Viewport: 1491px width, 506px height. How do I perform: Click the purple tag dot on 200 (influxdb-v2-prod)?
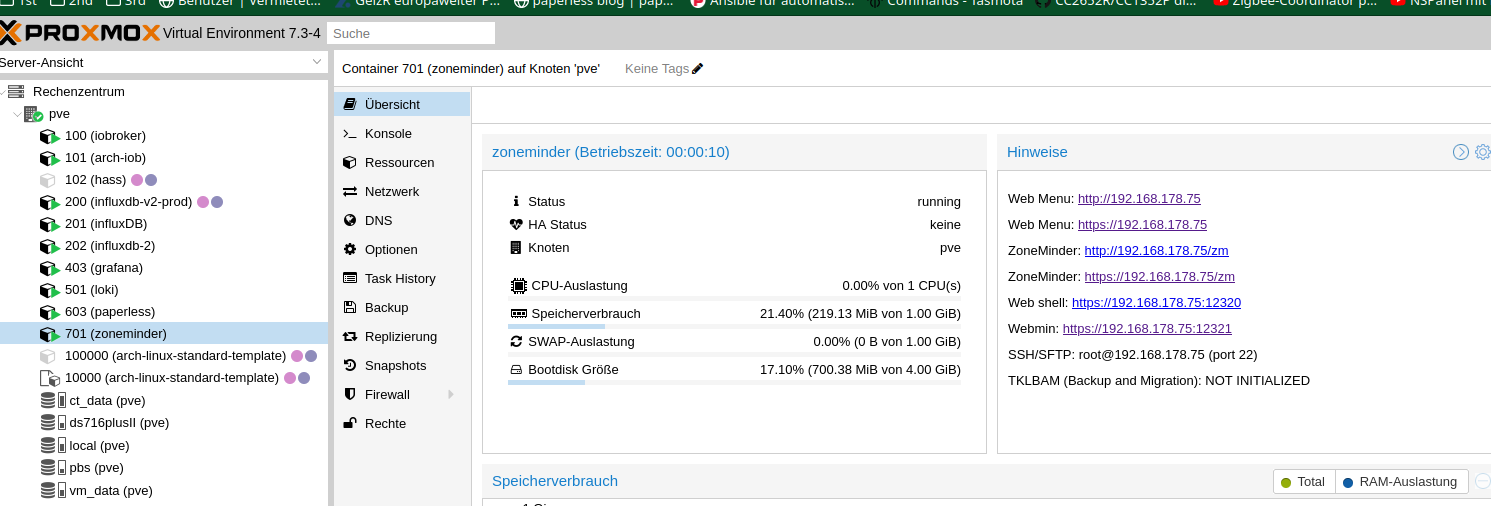coord(217,202)
